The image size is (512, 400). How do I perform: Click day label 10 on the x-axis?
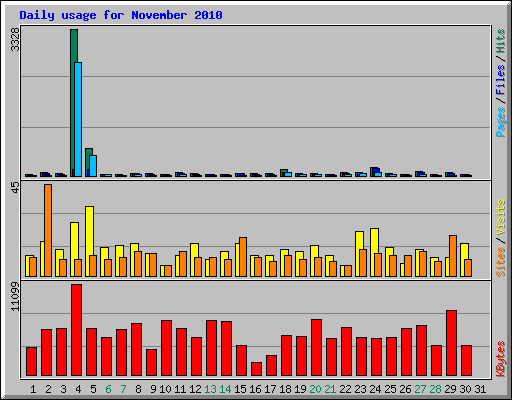165,389
